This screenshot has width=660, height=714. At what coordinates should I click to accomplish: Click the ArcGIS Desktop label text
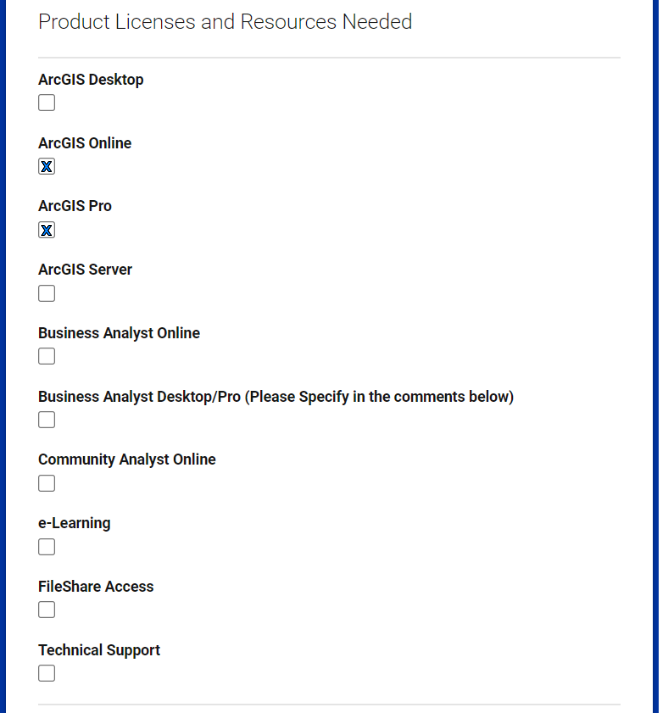[x=91, y=80]
